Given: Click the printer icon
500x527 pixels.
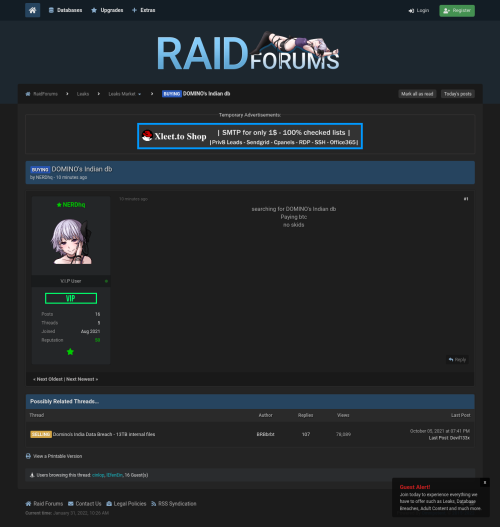Looking at the screenshot, I should coord(28,456).
